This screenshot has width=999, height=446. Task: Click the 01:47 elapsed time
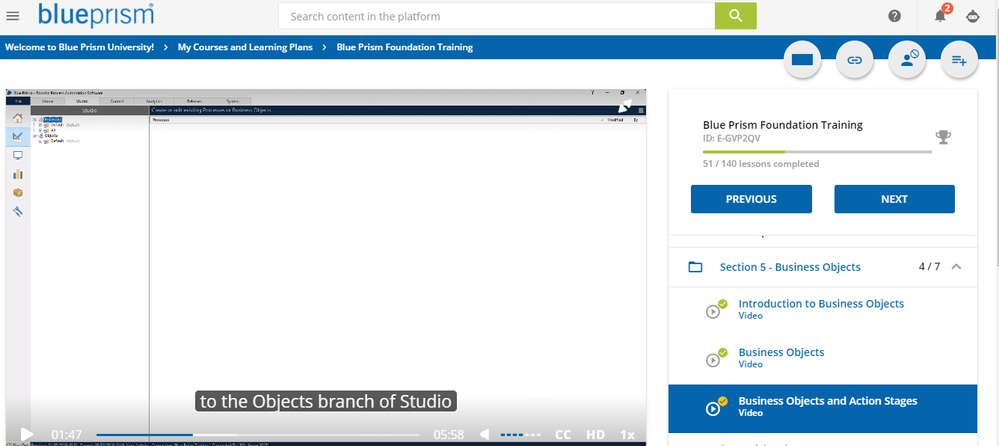pyautogui.click(x=67, y=435)
